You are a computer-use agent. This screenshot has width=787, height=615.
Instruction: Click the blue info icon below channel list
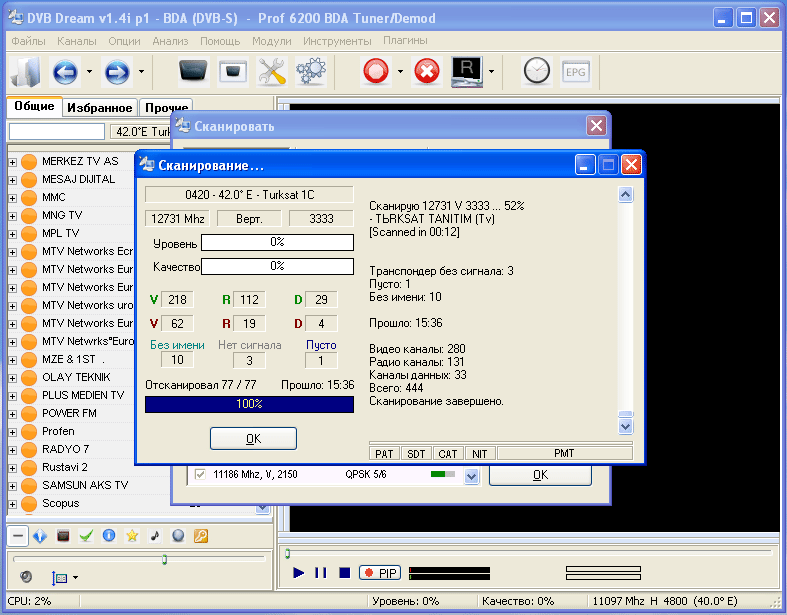[x=109, y=536]
